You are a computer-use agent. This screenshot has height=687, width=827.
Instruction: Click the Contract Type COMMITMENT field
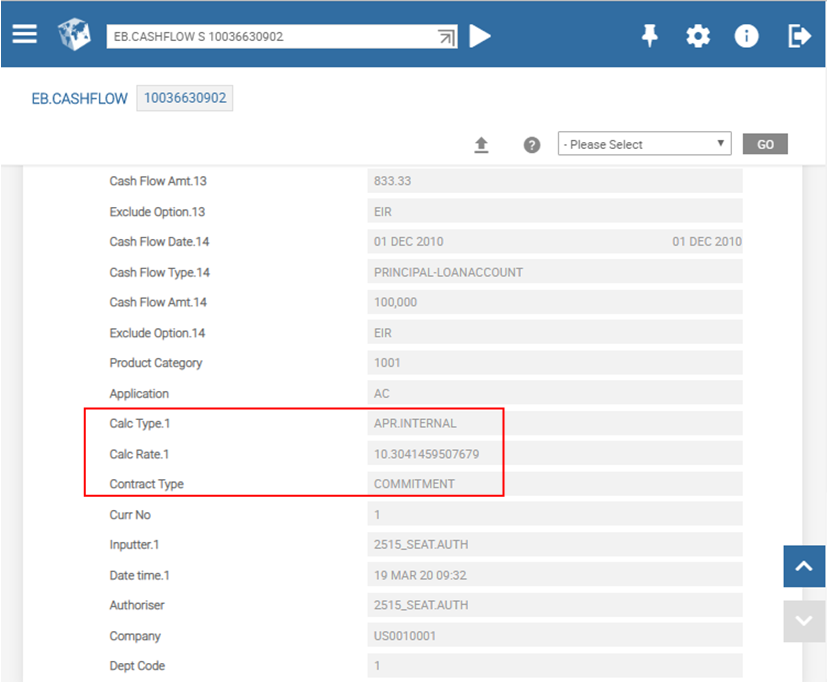click(554, 484)
